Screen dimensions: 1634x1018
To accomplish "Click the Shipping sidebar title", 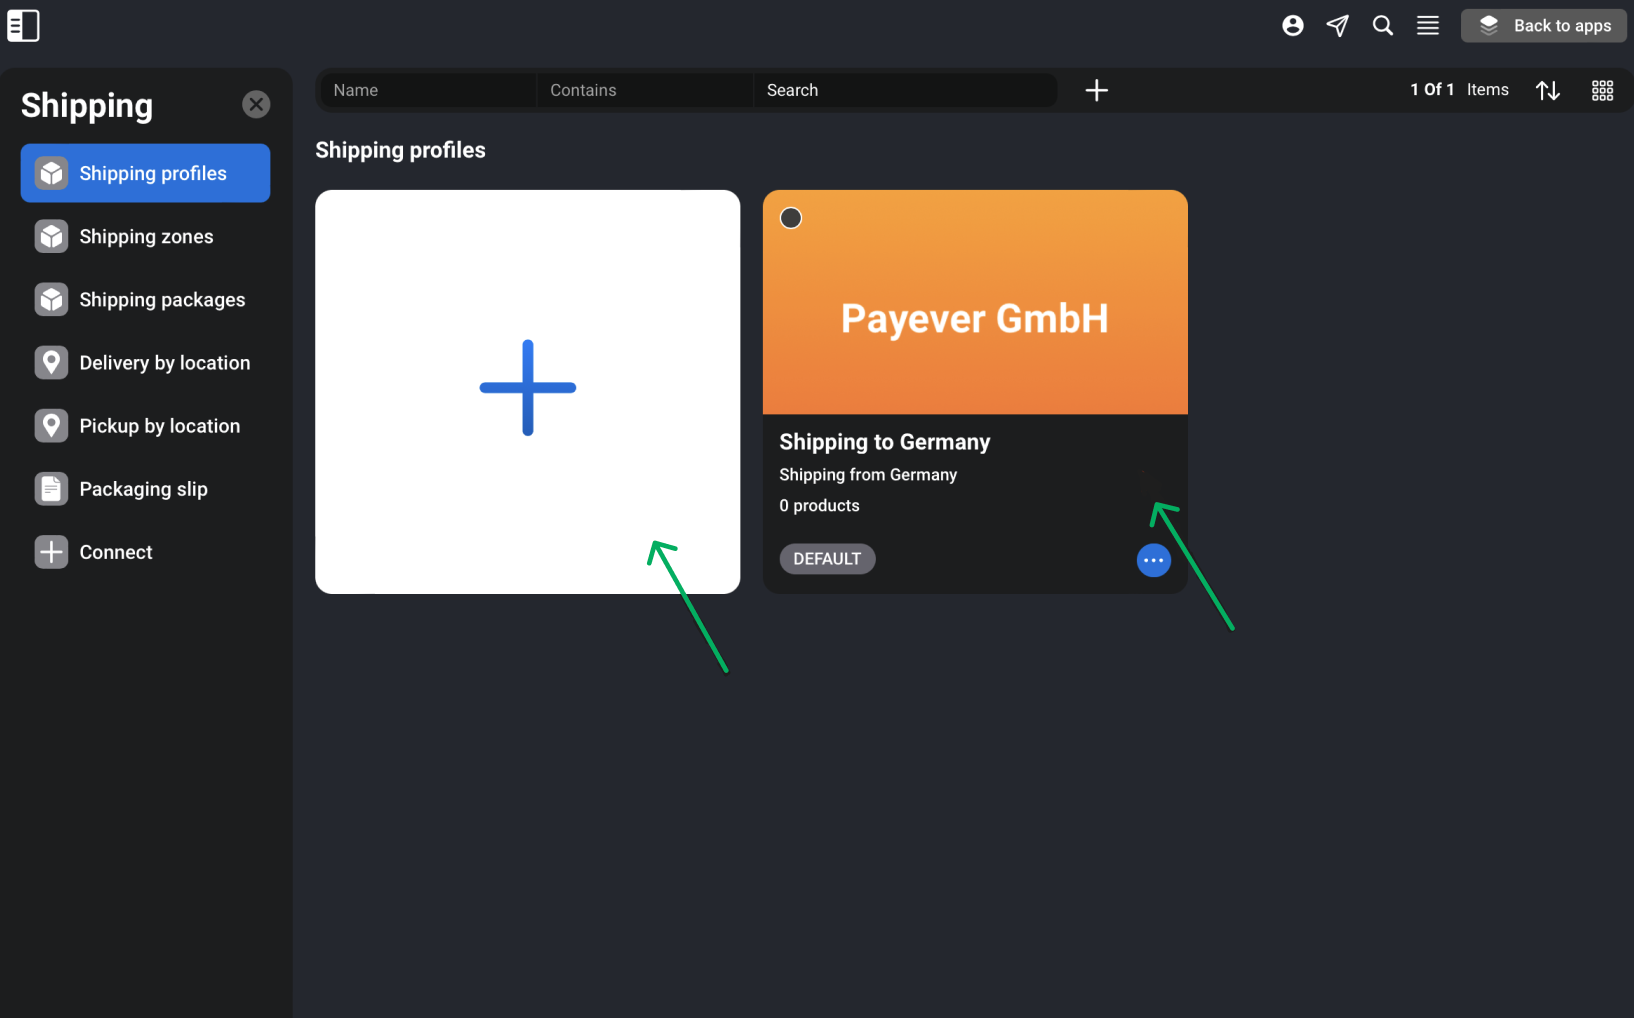I will 87,106.
